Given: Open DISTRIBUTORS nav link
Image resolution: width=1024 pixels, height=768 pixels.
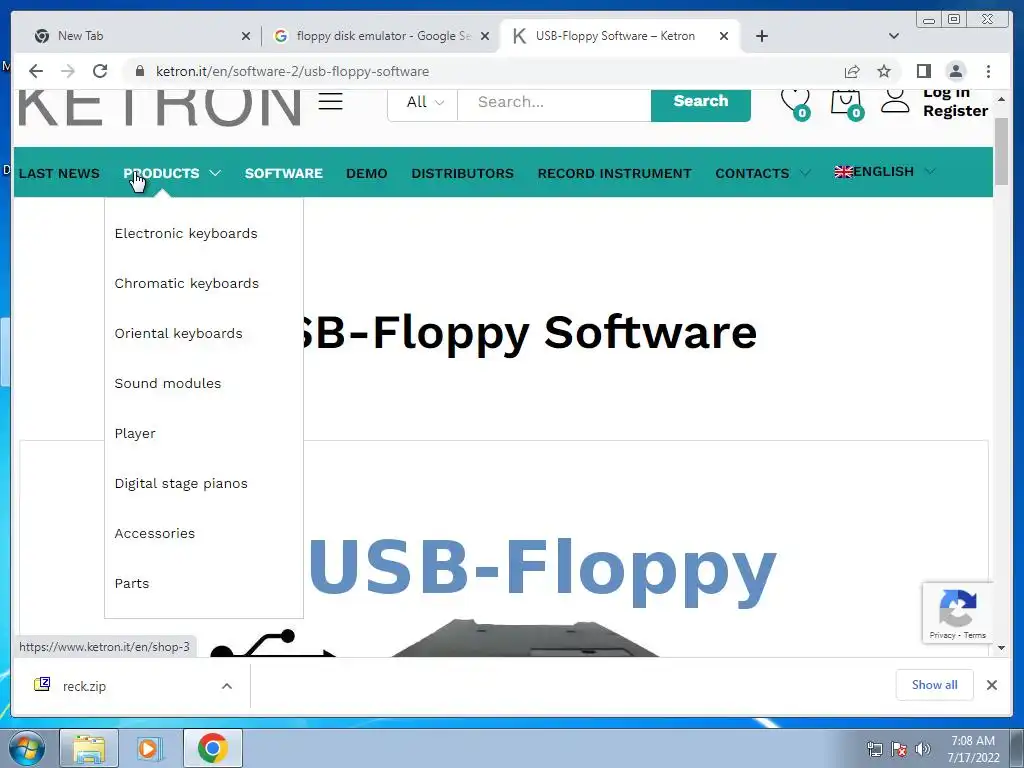Looking at the screenshot, I should (462, 173).
